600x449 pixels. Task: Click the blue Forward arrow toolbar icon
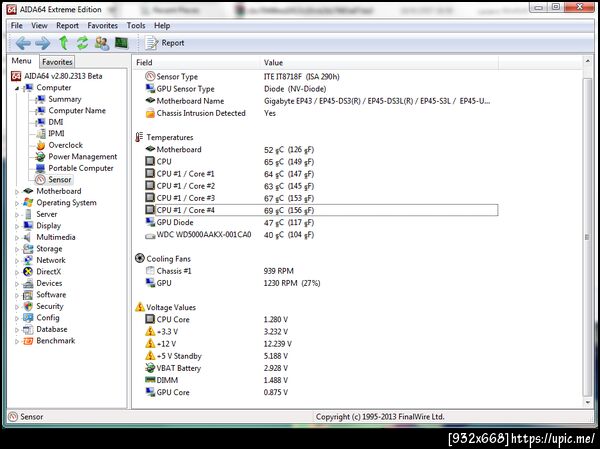pyautogui.click(x=42, y=43)
